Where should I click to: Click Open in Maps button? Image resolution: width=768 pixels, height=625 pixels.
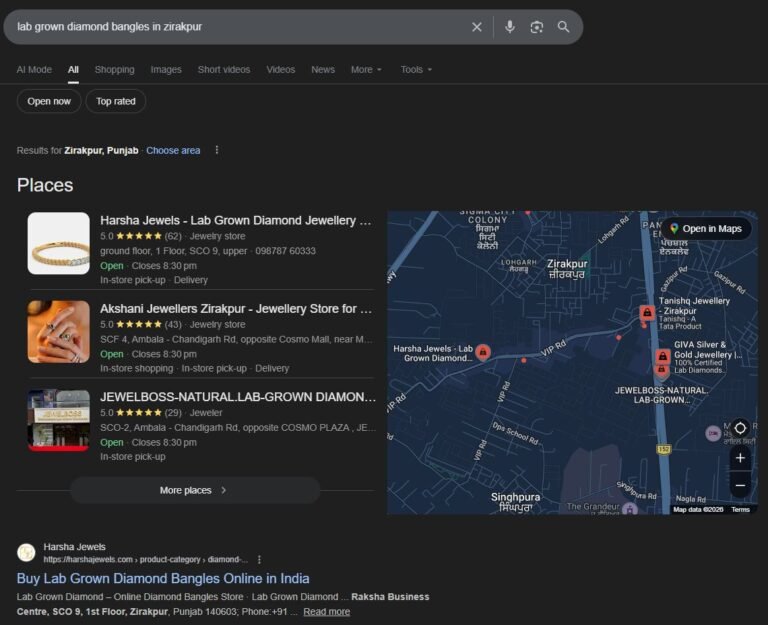pyautogui.click(x=707, y=229)
